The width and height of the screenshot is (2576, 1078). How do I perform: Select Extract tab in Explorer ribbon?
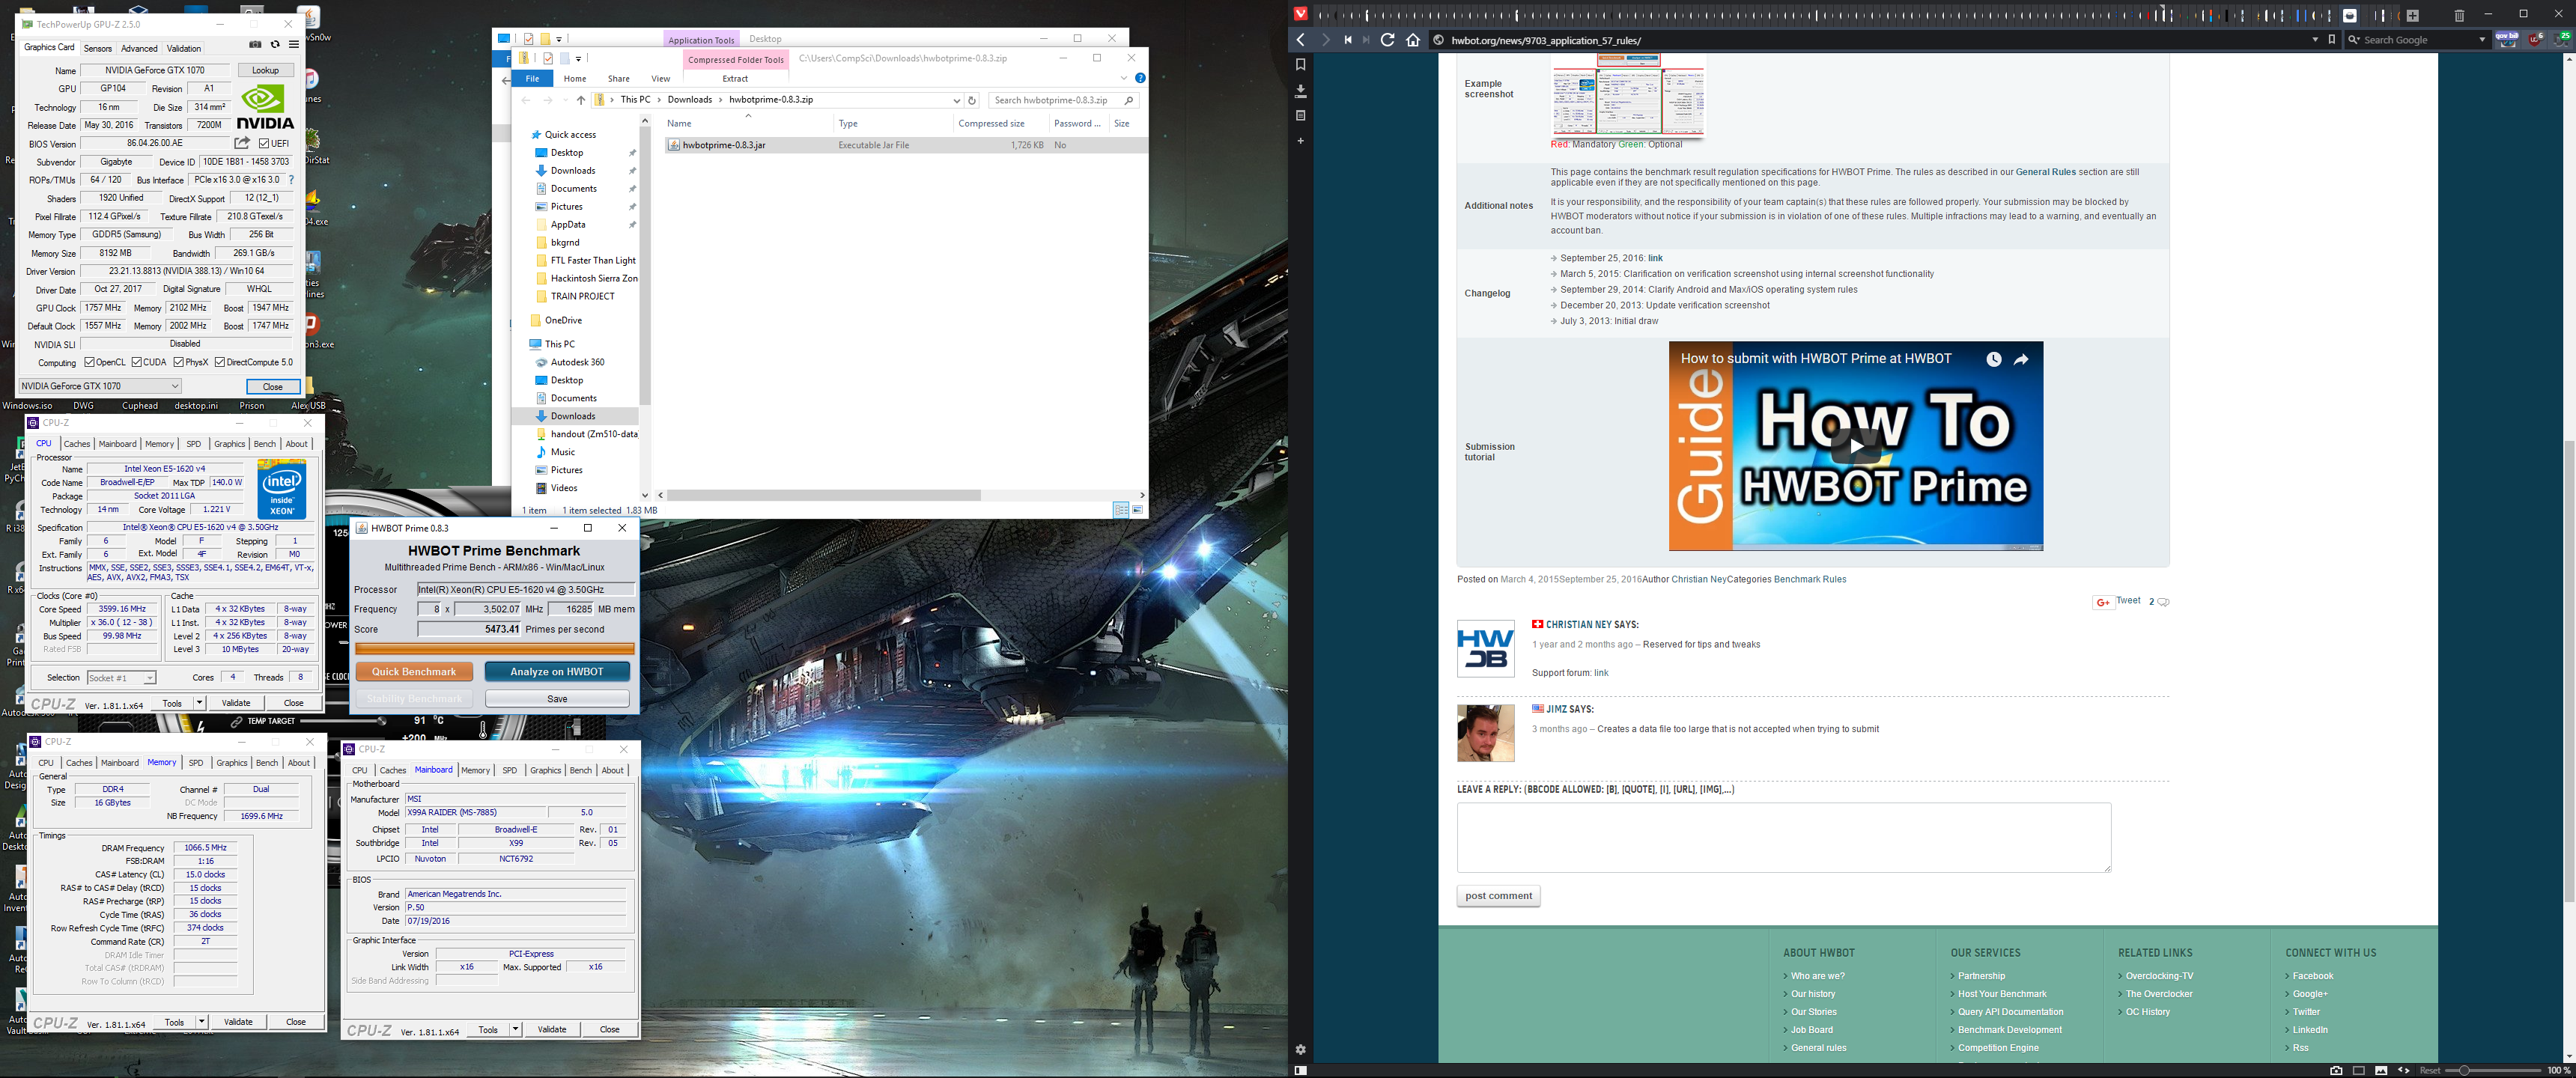point(735,78)
